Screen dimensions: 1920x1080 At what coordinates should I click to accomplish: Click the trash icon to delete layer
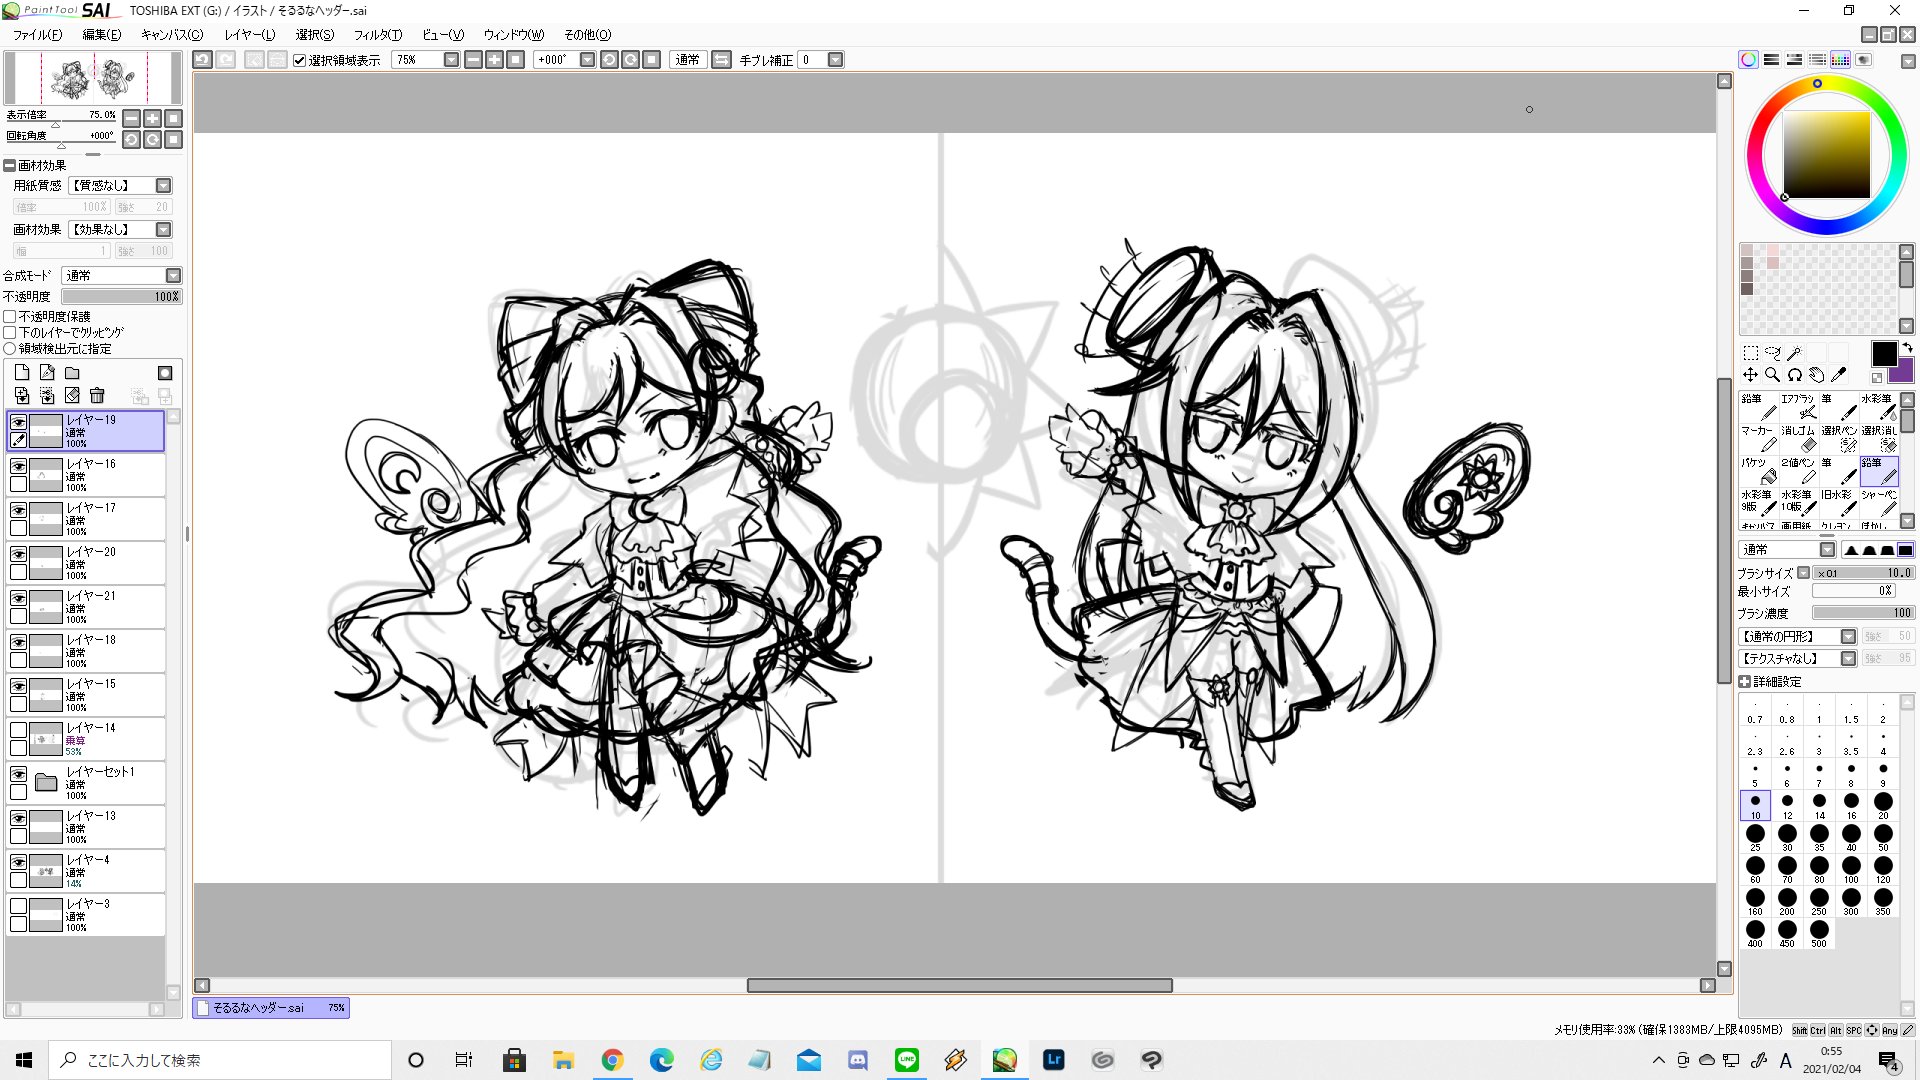97,396
